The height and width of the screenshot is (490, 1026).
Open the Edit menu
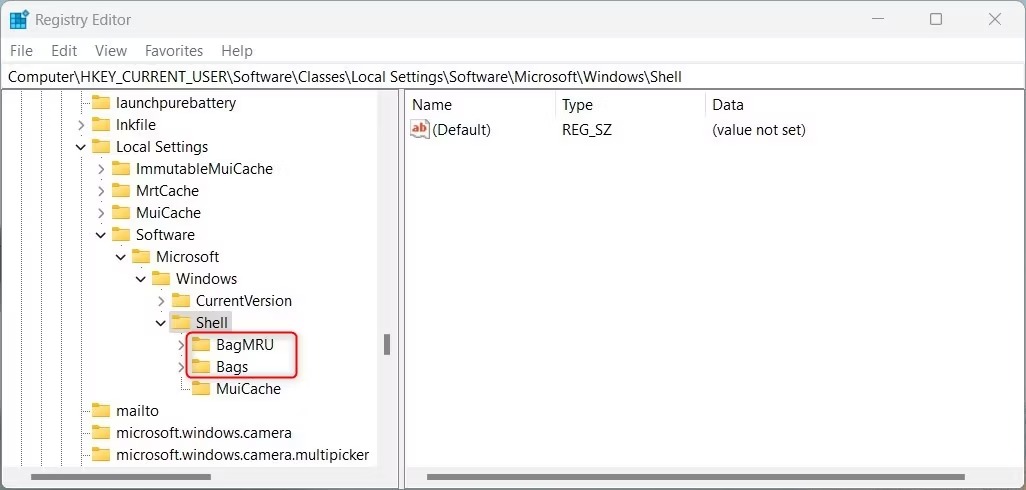click(64, 50)
